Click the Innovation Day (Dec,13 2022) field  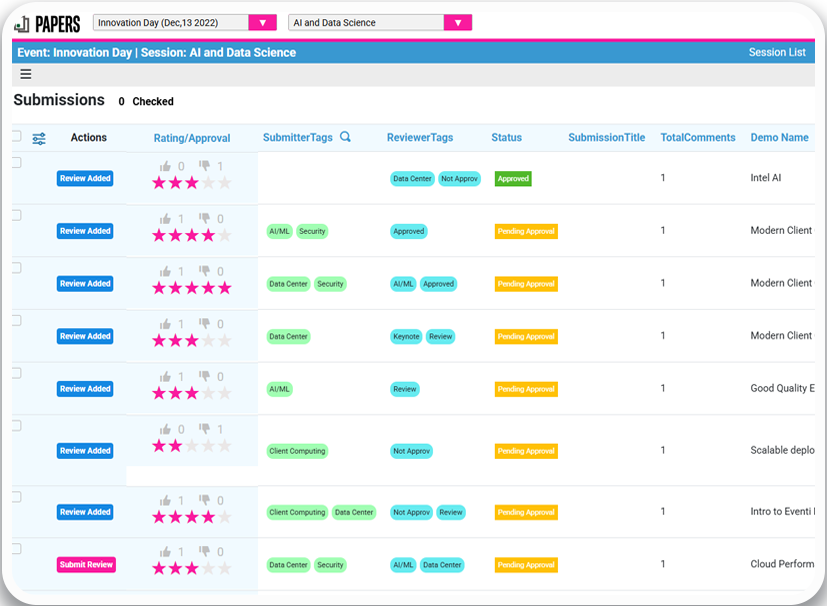[x=171, y=23]
